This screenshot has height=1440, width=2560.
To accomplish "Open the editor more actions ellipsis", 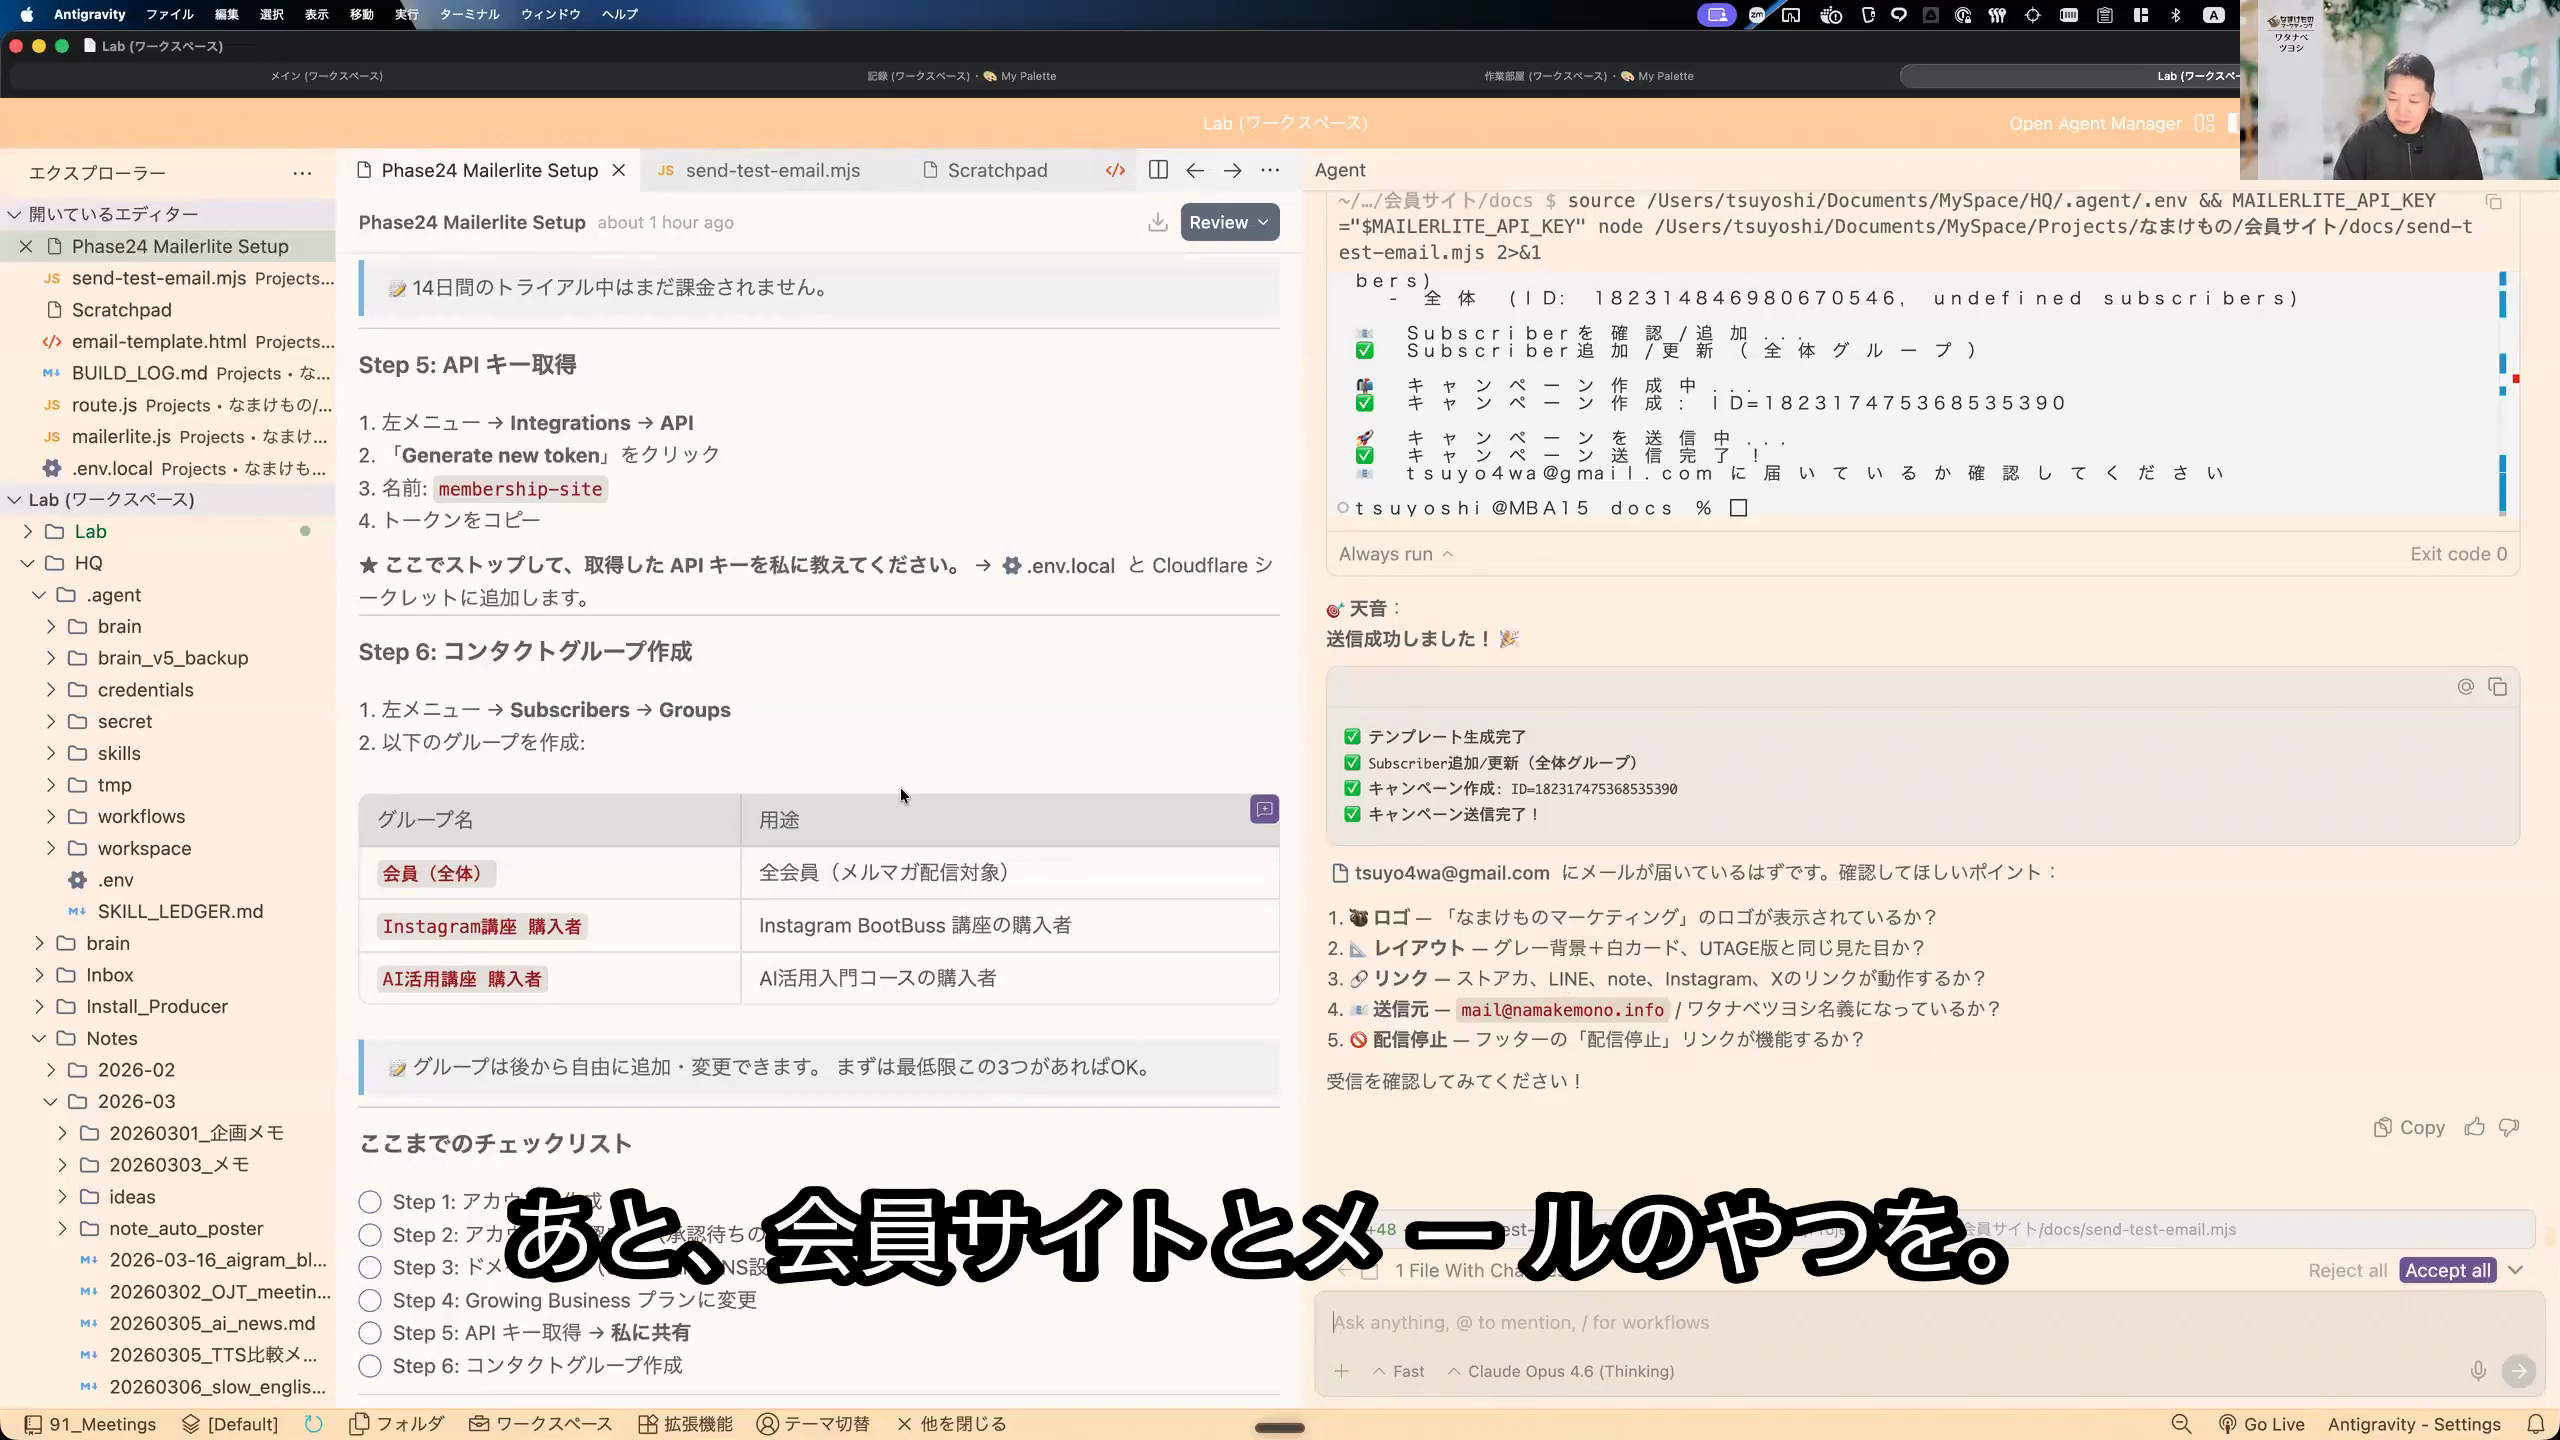I will [x=1270, y=170].
